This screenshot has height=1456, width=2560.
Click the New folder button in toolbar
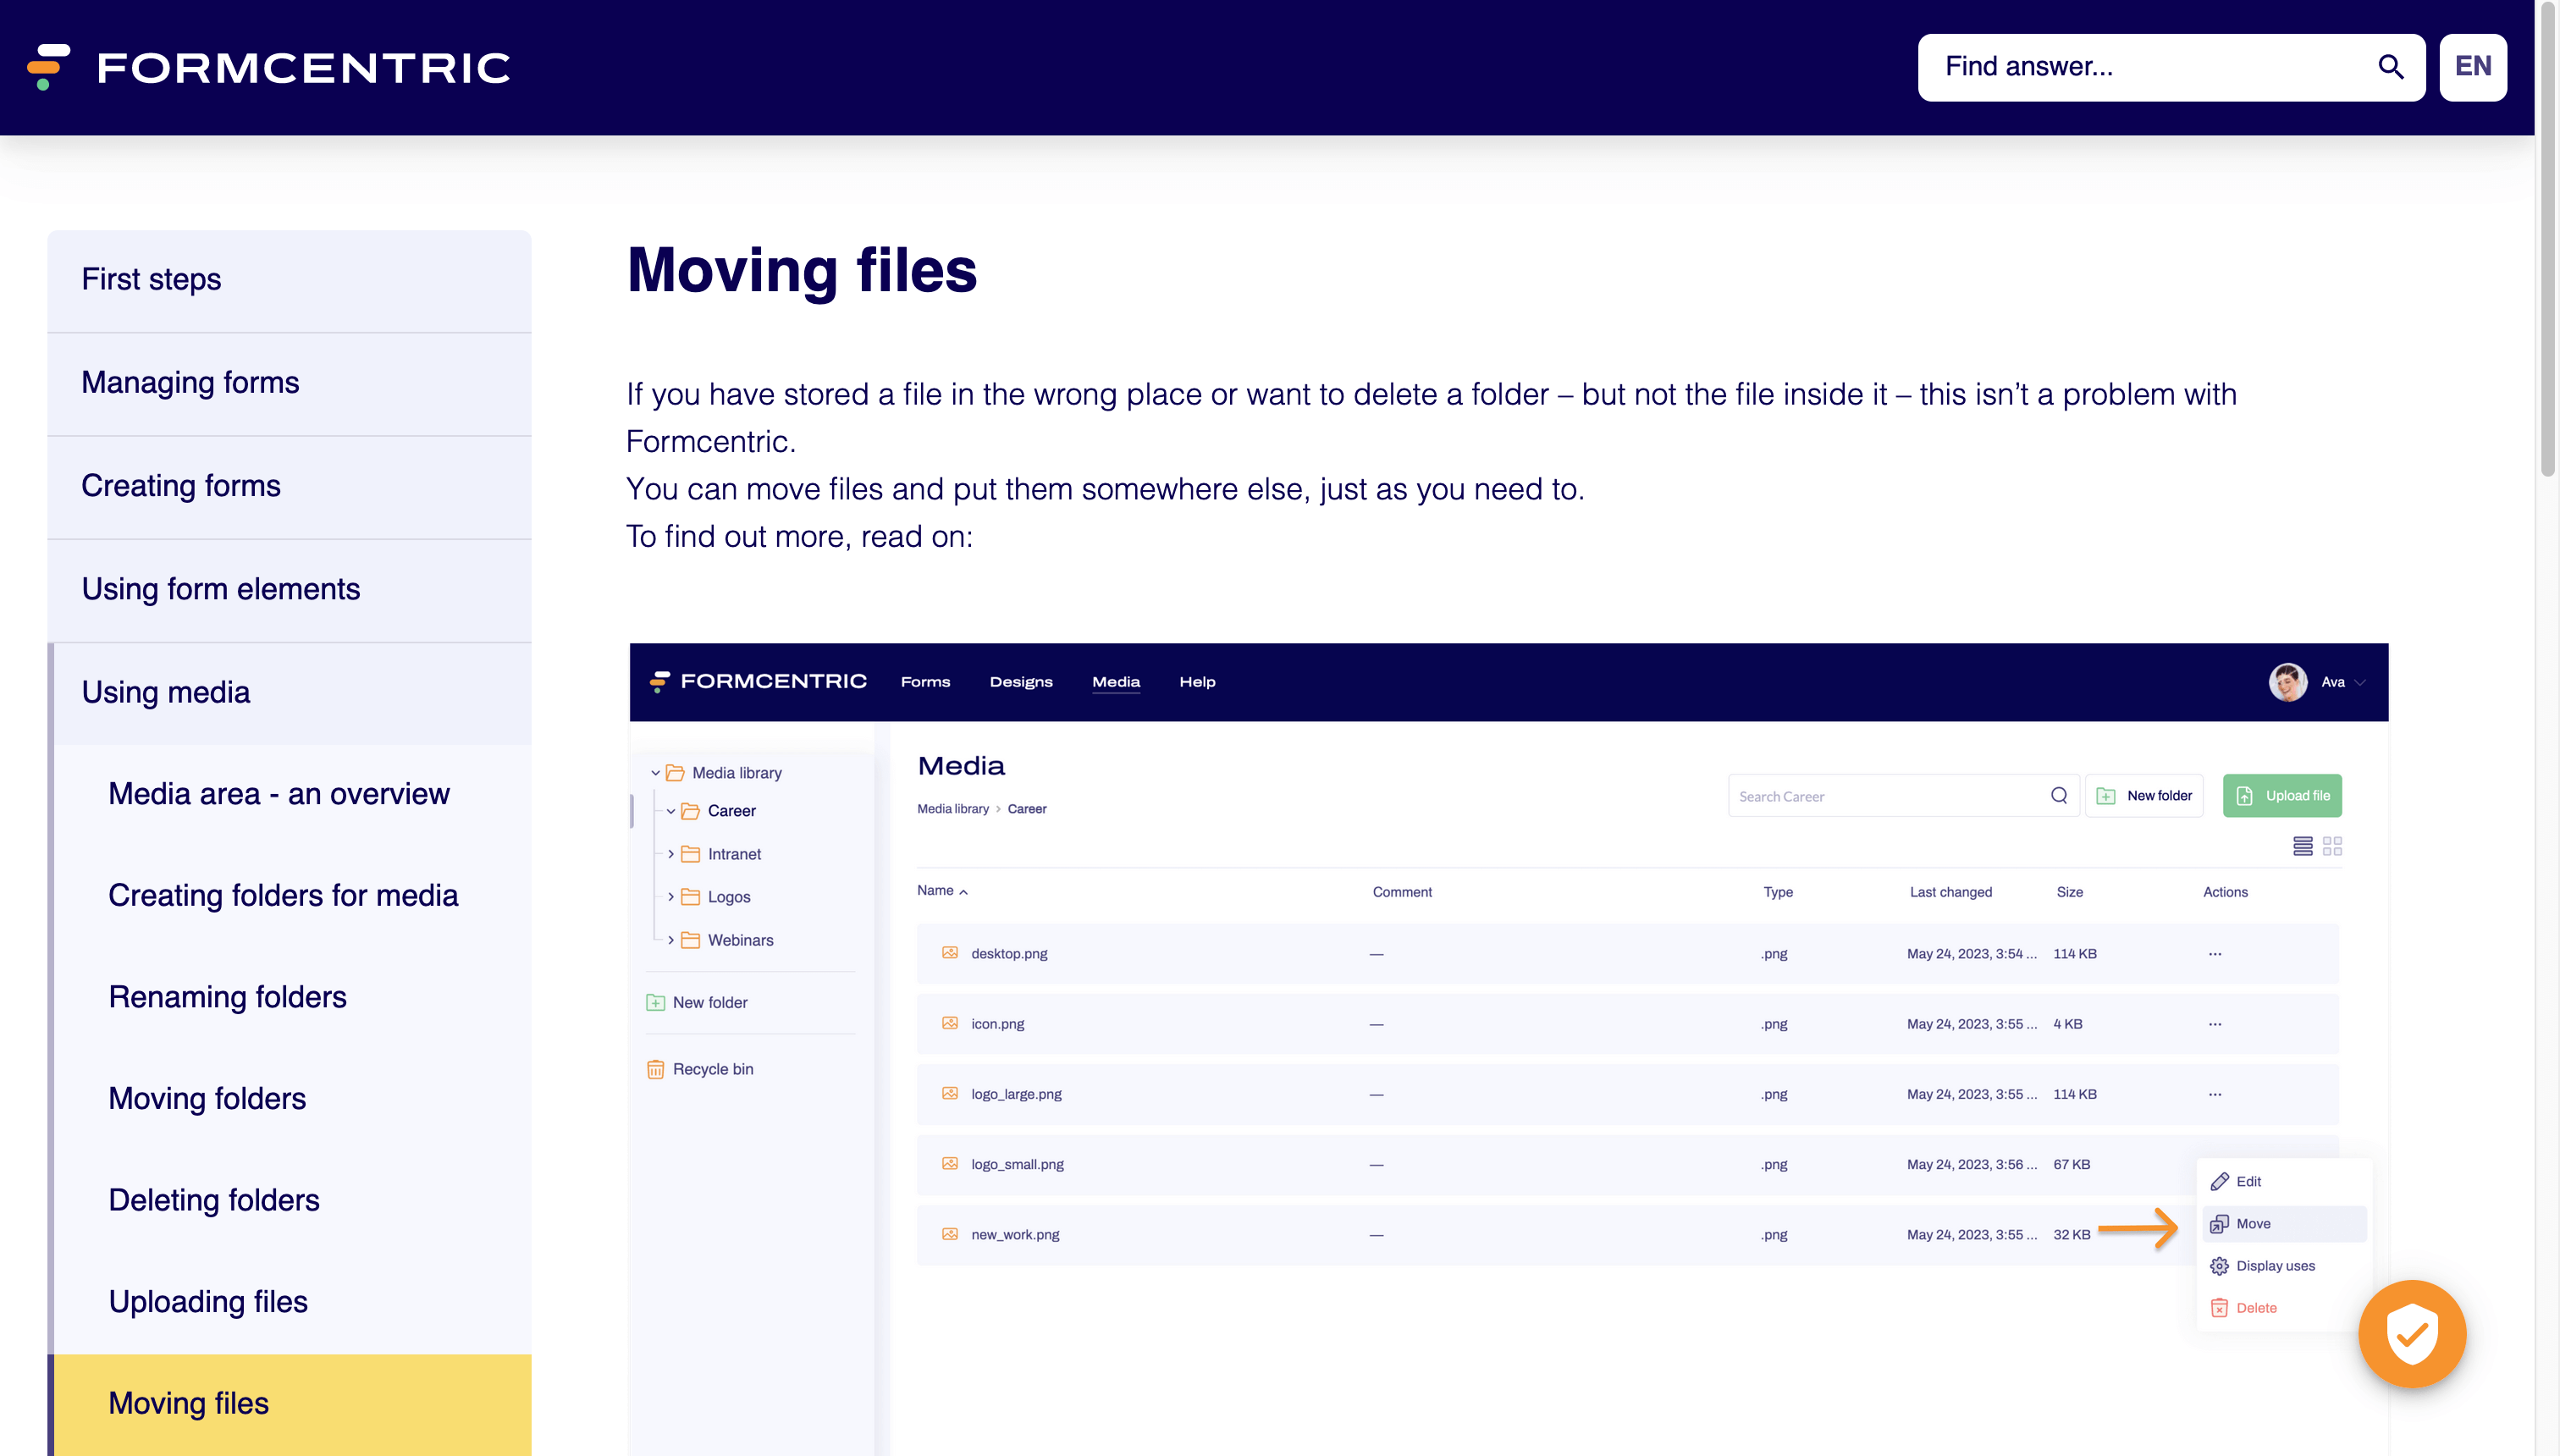tap(2144, 796)
